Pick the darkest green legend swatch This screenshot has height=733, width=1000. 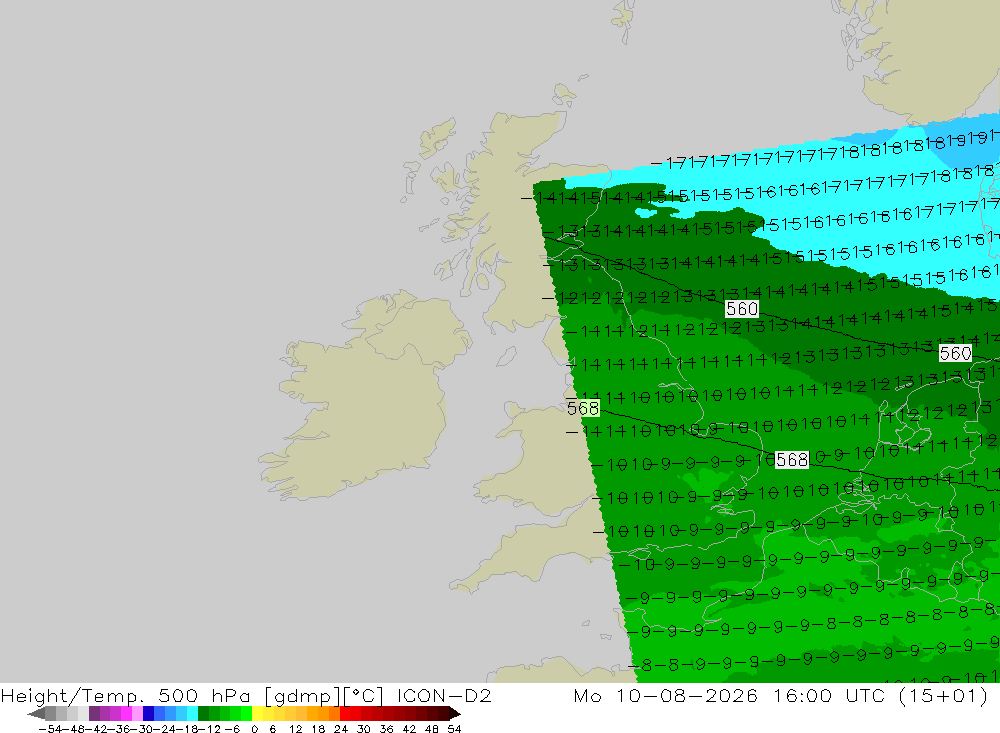pos(203,714)
